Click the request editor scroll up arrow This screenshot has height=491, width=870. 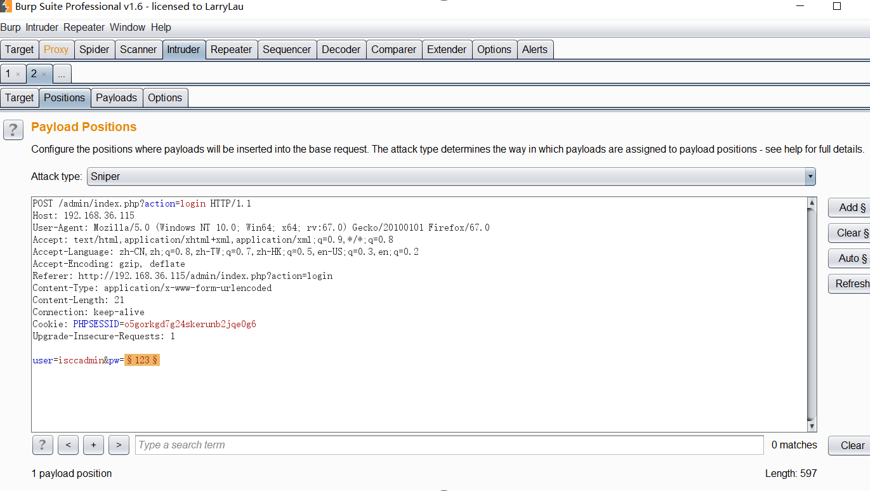812,203
